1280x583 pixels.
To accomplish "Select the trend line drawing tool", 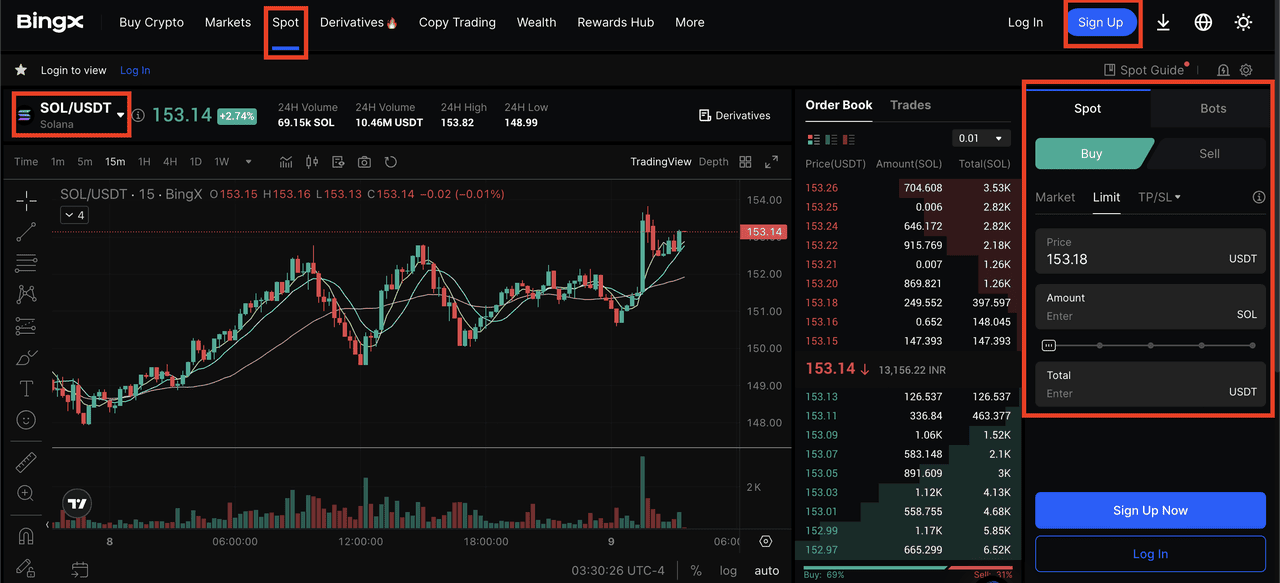I will pyautogui.click(x=26, y=232).
